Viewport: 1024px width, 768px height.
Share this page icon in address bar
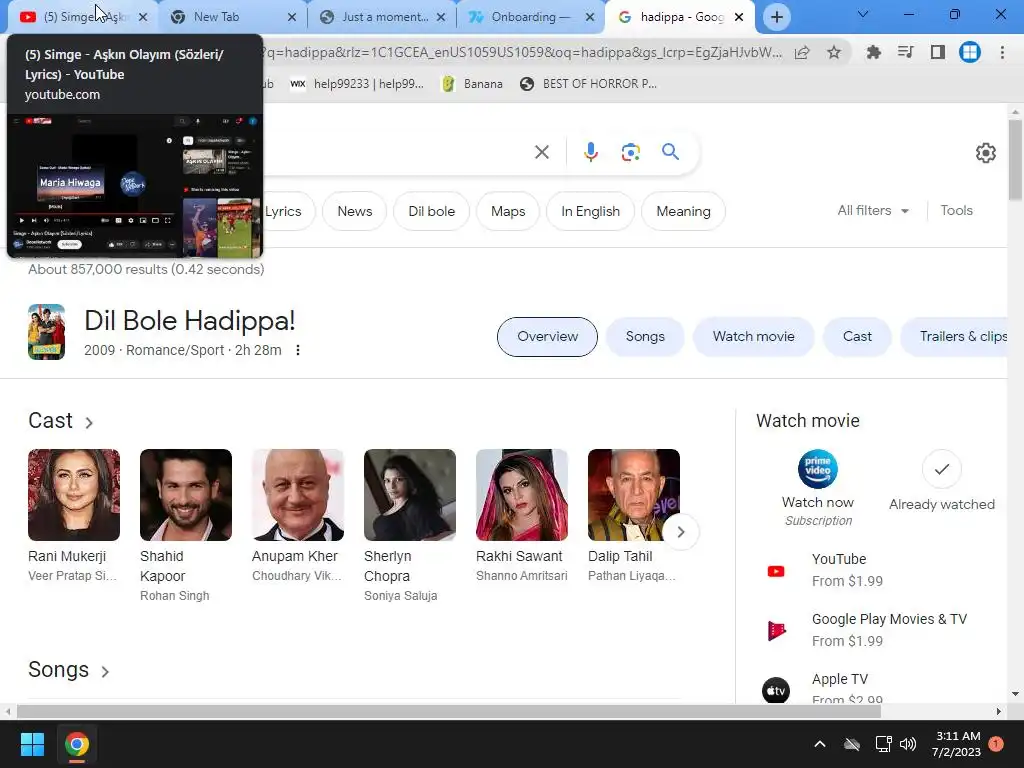[802, 52]
